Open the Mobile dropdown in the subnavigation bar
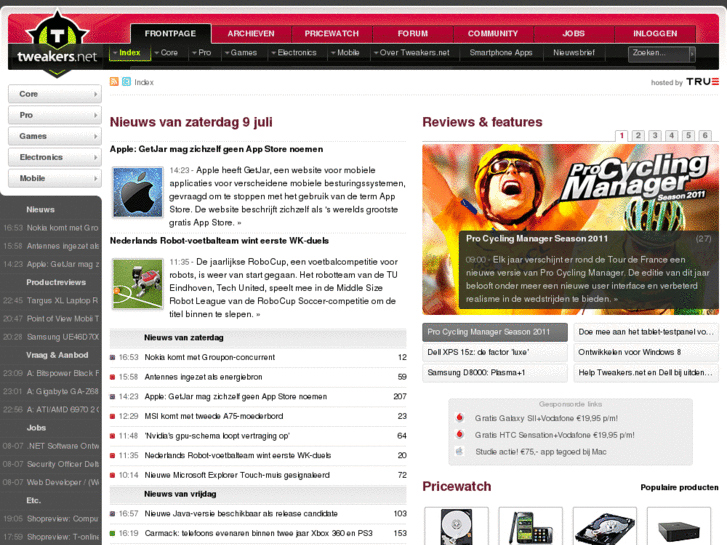This screenshot has height=545, width=727. coord(345,52)
